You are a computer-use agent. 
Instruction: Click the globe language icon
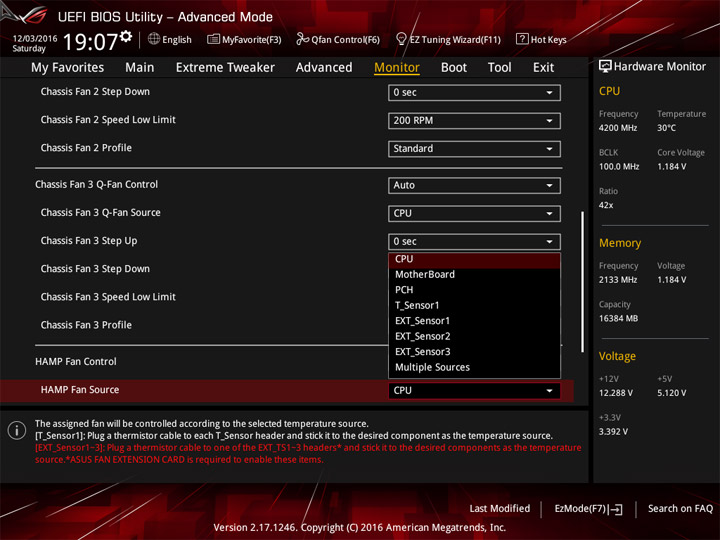[x=154, y=39]
